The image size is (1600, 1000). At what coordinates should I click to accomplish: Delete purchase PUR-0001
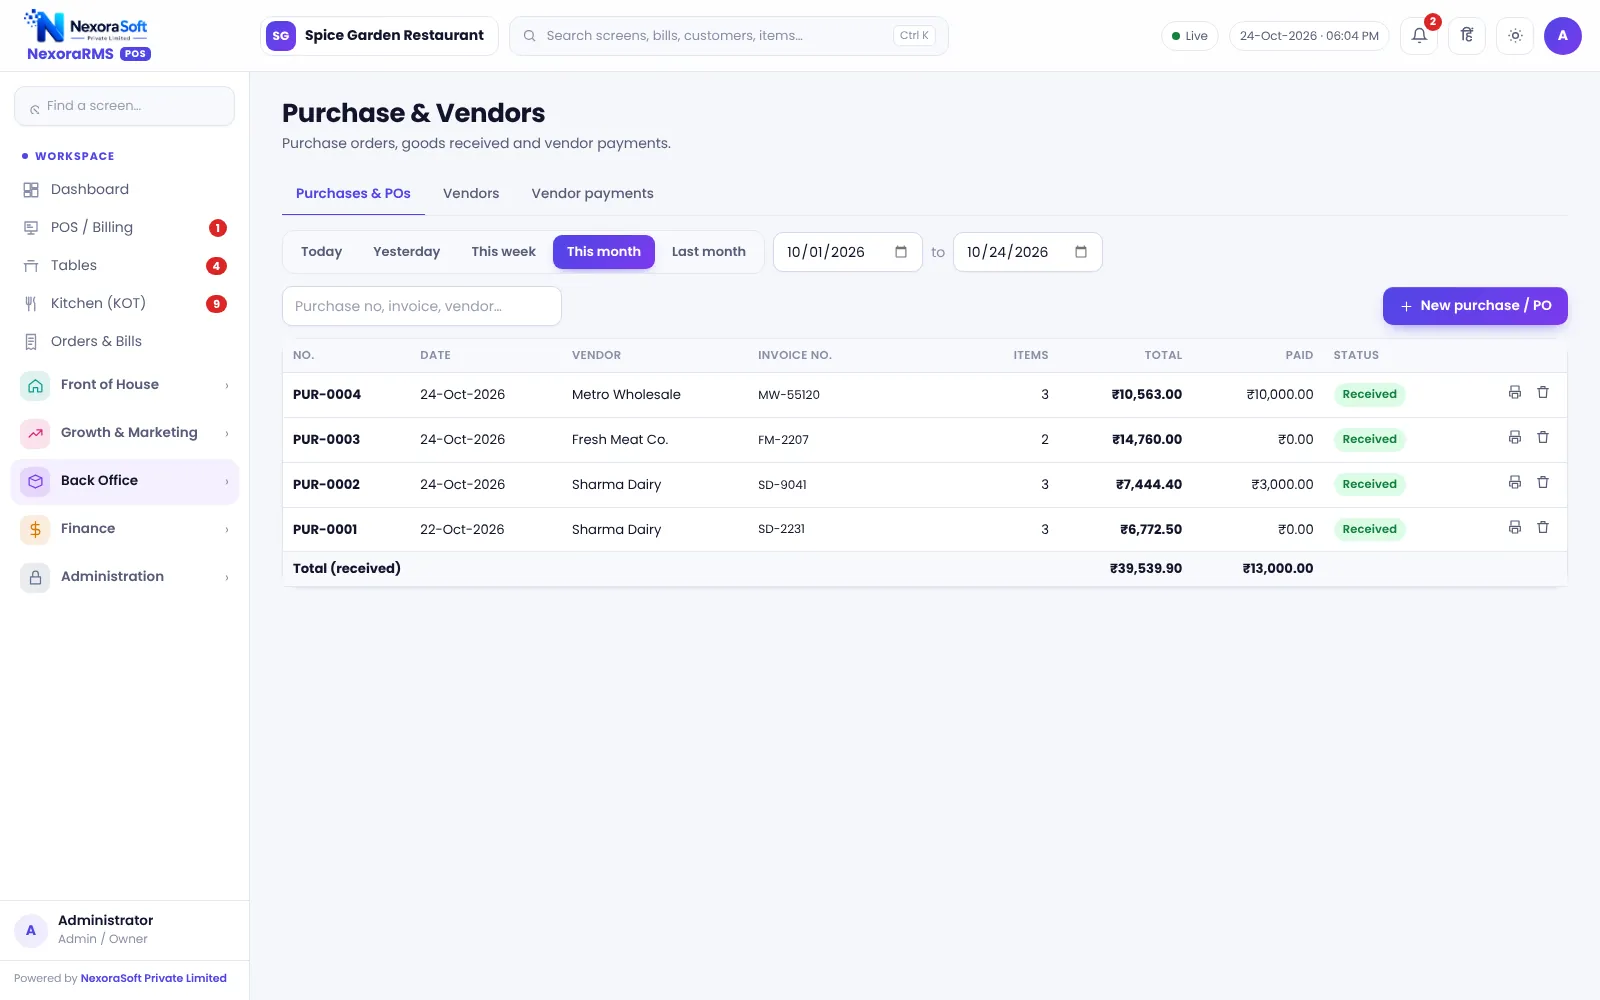[1543, 528]
